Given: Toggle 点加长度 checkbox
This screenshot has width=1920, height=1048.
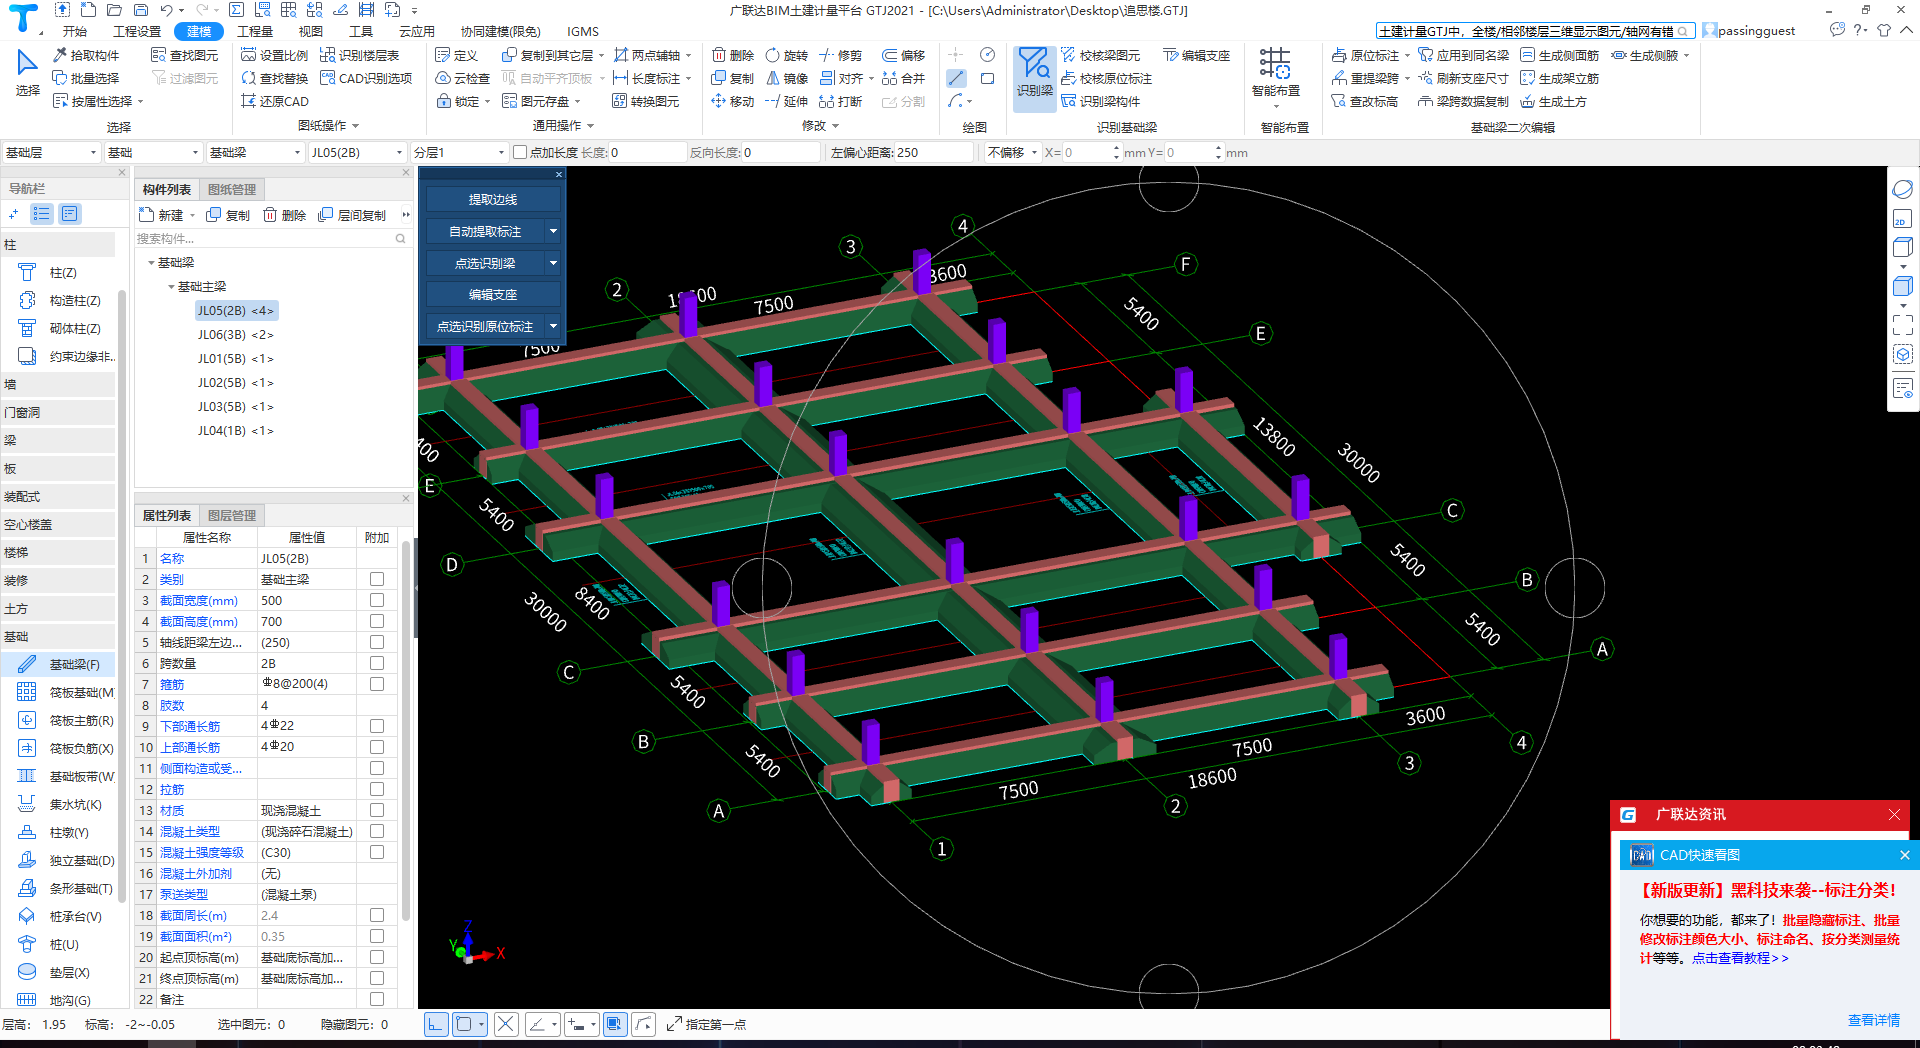Looking at the screenshot, I should 520,152.
